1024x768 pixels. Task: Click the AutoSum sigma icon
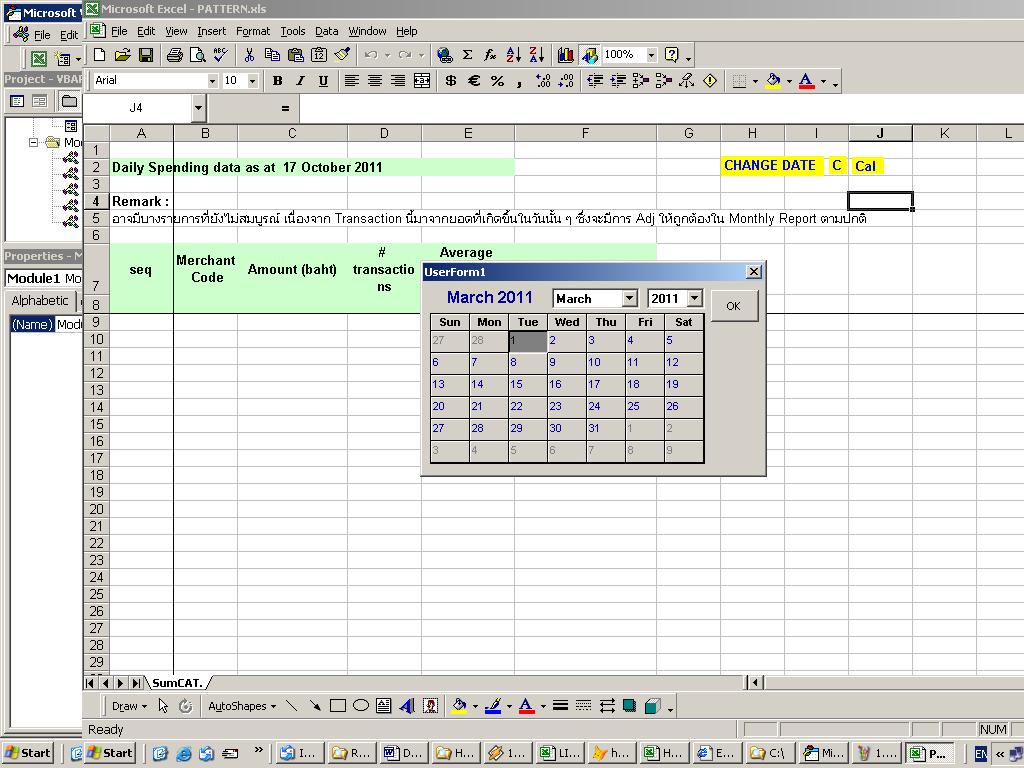tap(467, 55)
